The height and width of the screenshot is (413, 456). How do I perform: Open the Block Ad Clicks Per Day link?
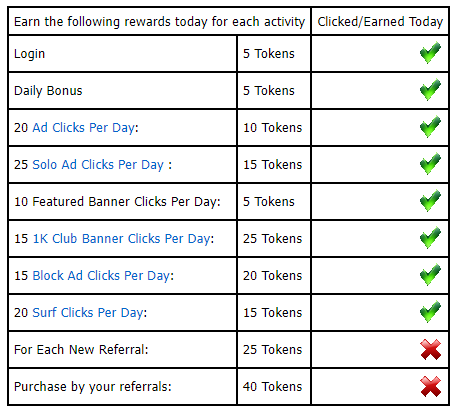click(x=101, y=276)
